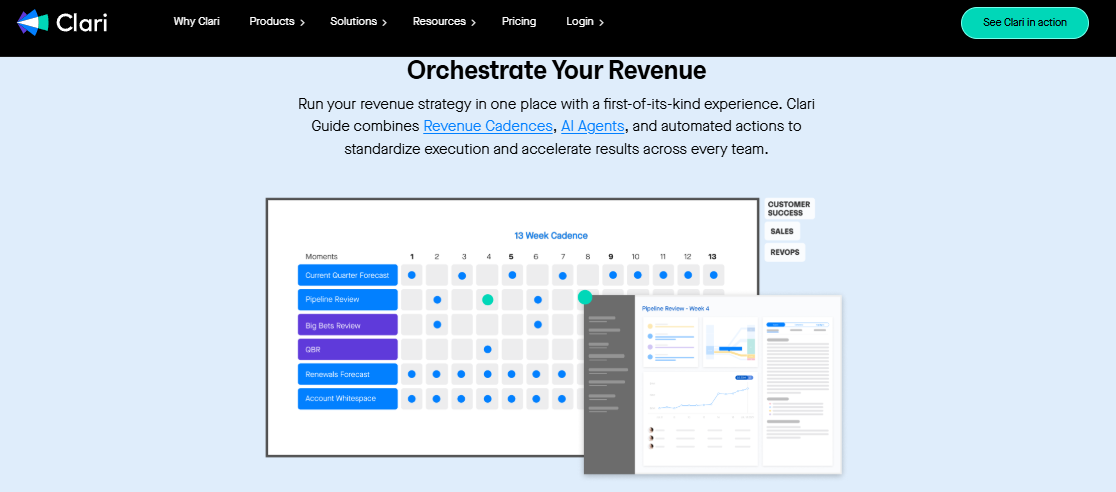
Task: Click See Clari in action button
Action: pos(1024,23)
